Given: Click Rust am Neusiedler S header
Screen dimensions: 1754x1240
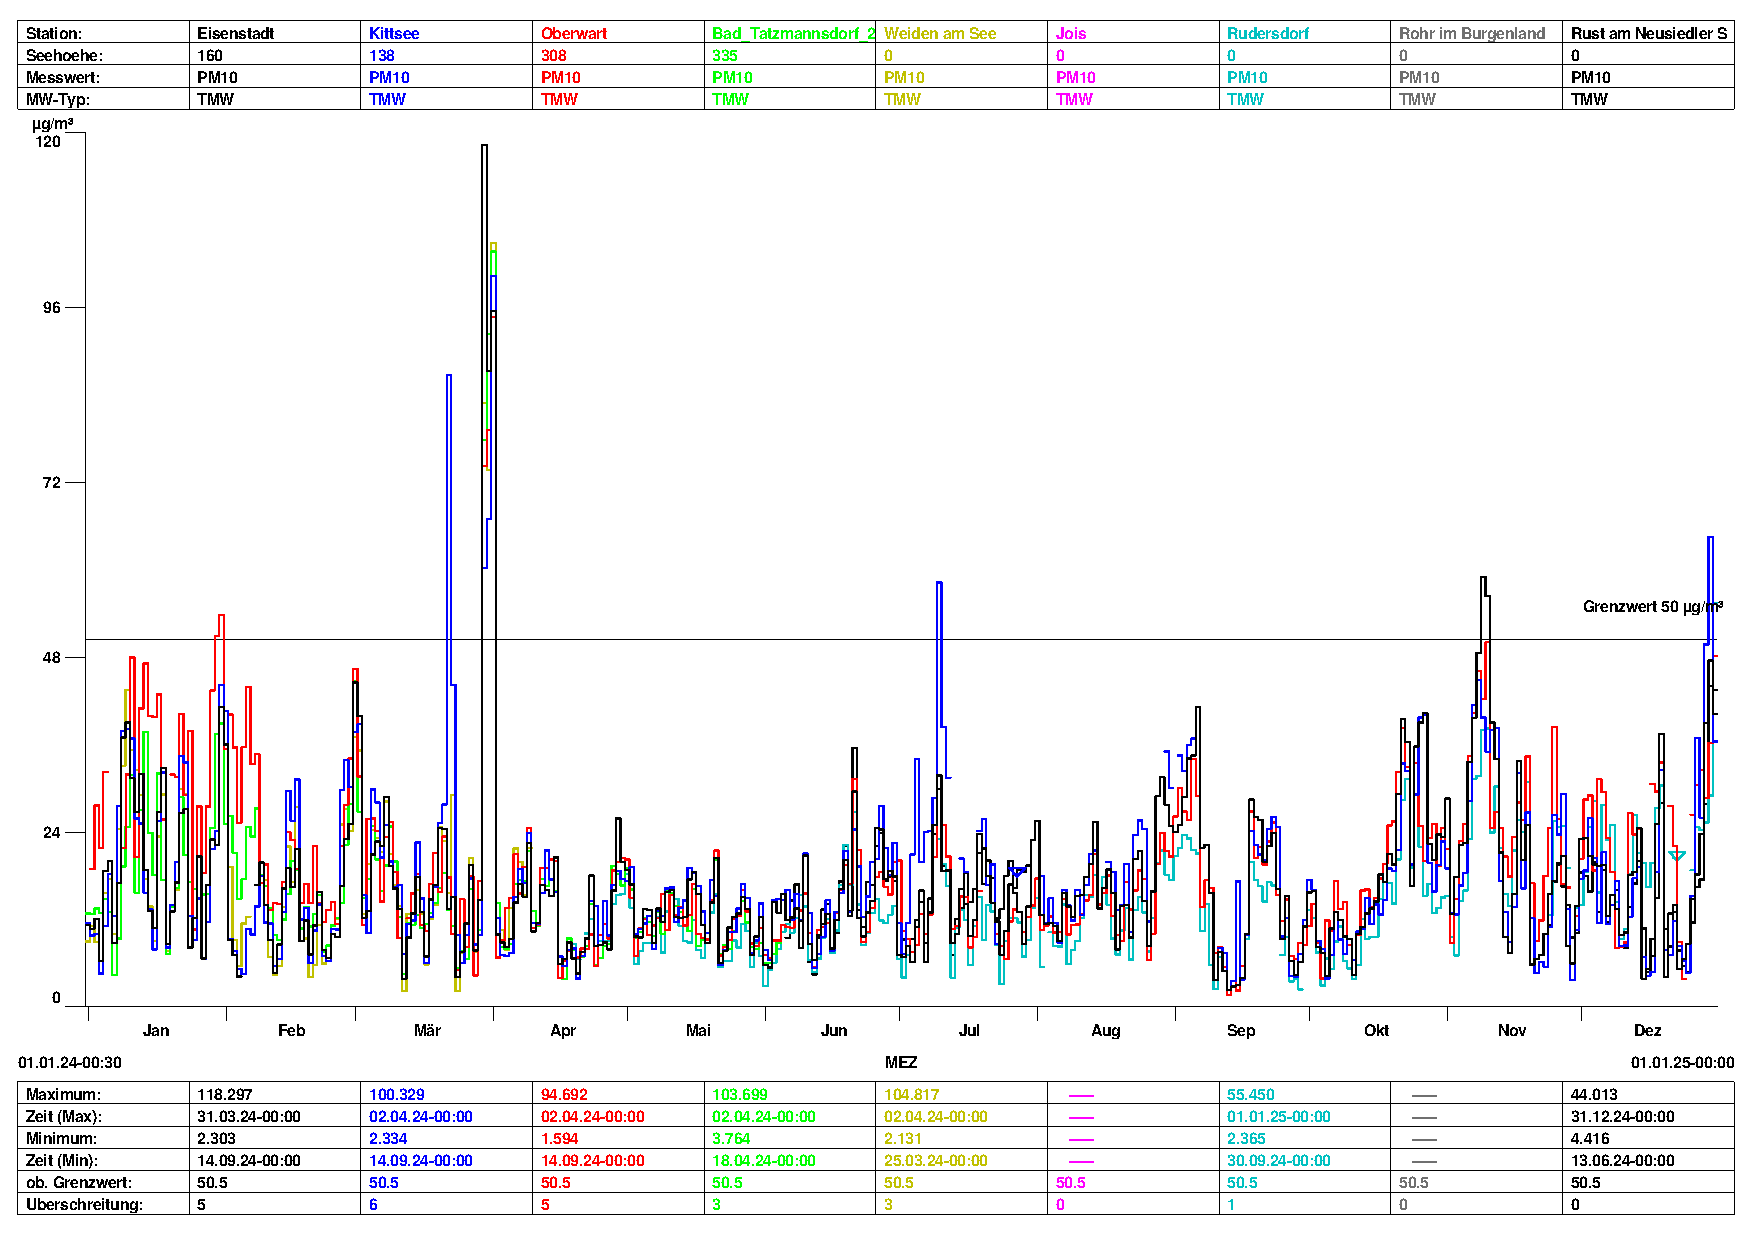Looking at the screenshot, I should click(1649, 33).
